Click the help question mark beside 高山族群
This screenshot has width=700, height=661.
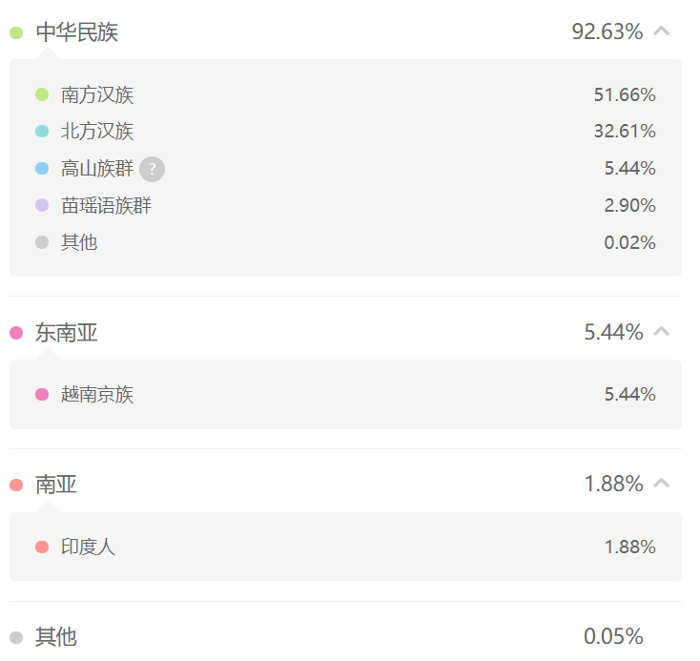tap(152, 169)
